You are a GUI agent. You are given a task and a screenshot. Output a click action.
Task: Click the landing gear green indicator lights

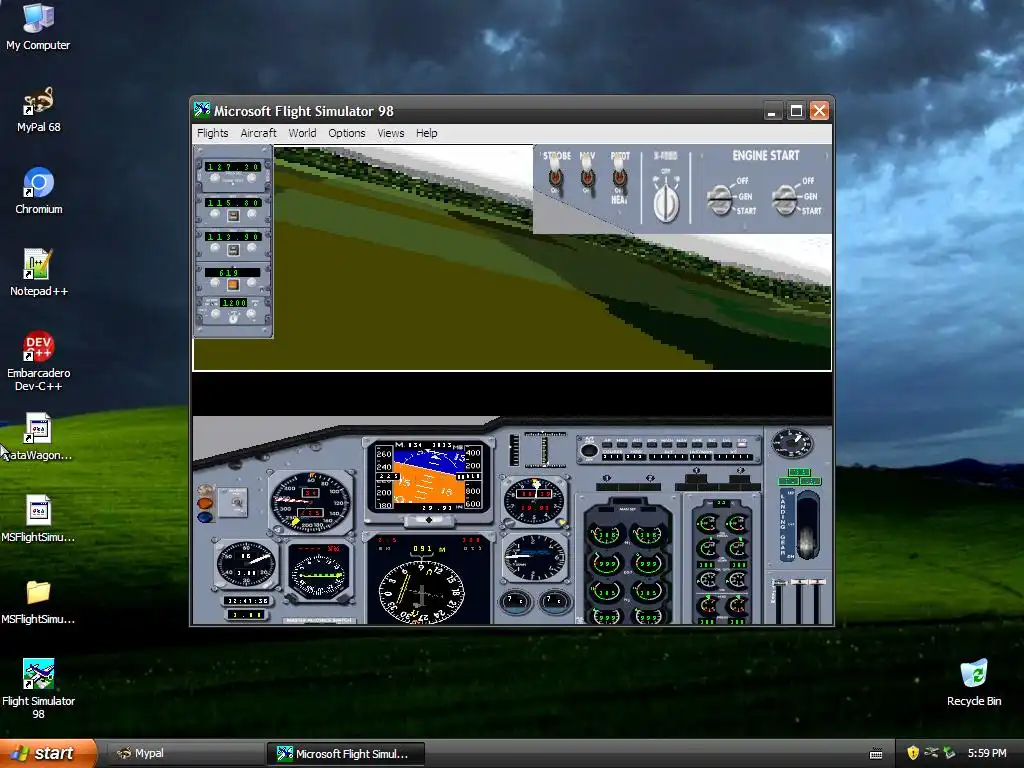(799, 477)
